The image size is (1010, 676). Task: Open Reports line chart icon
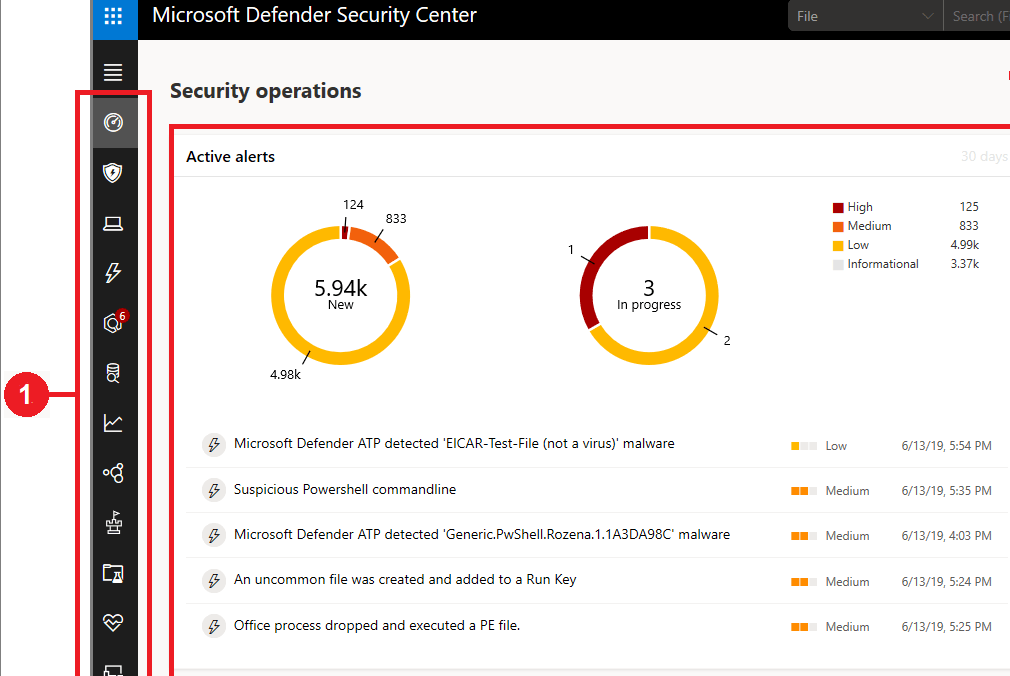pyautogui.click(x=113, y=423)
